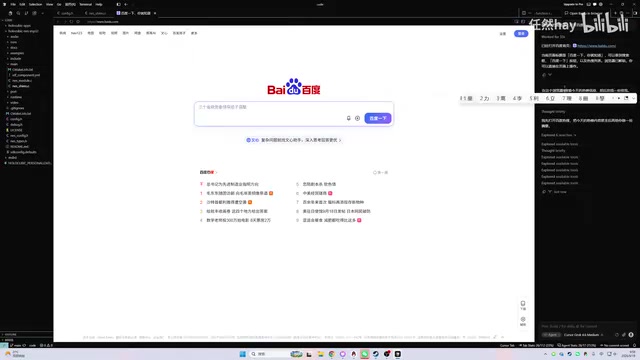
Task: Expand the include folder
Action: point(16,59)
